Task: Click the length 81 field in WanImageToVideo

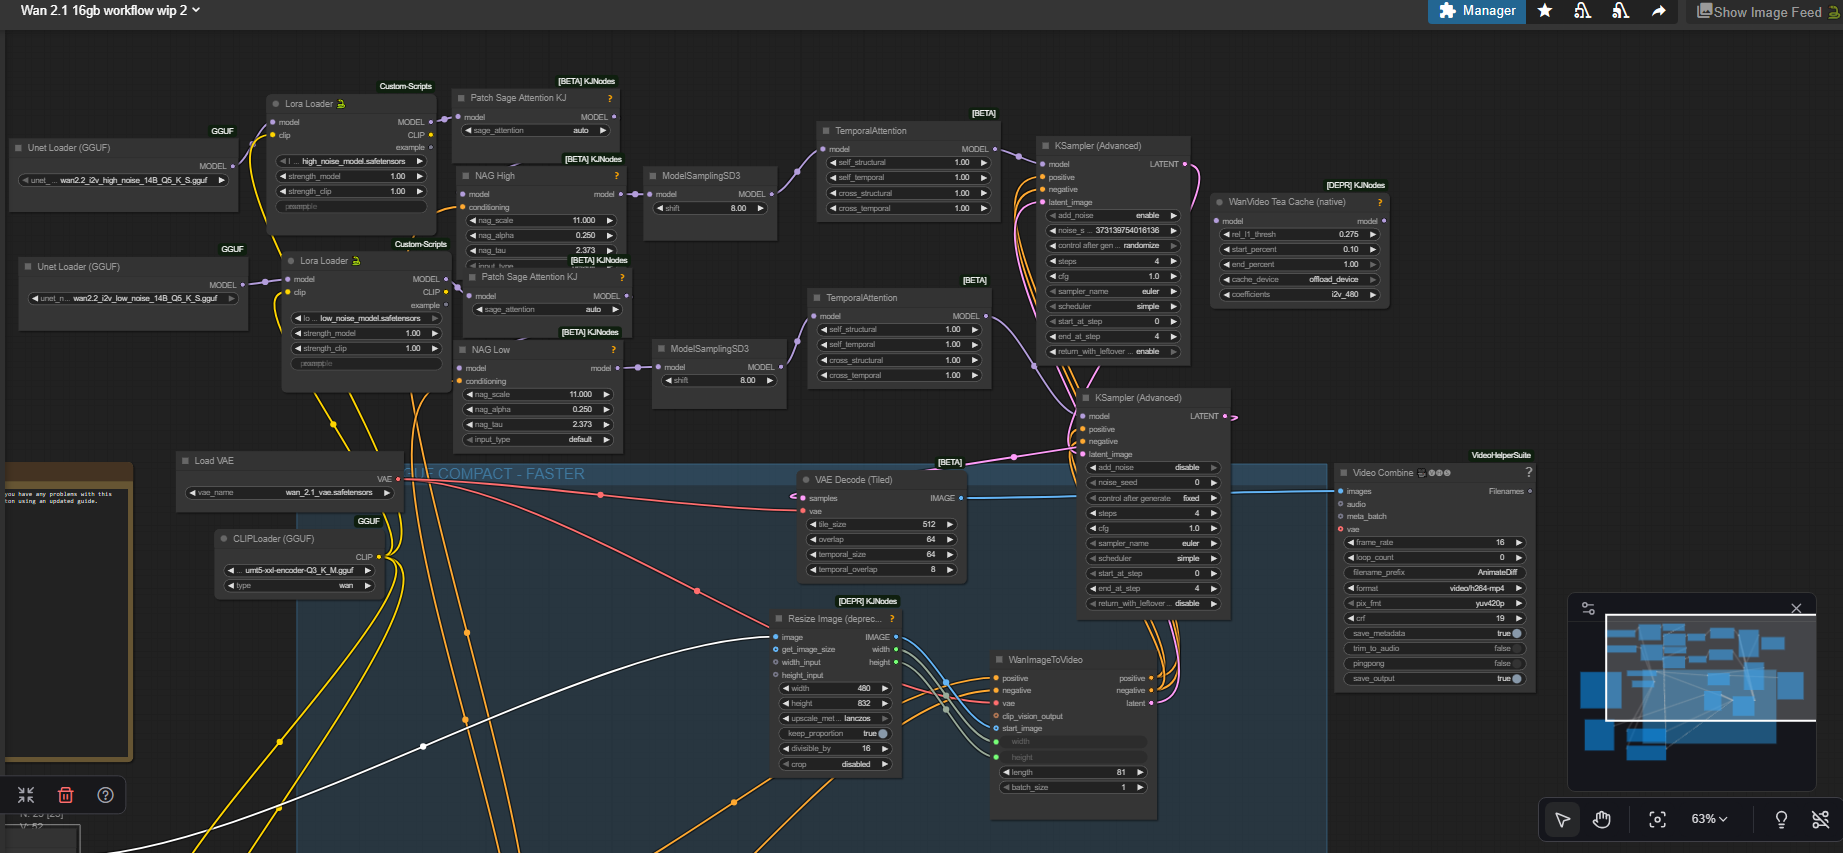Action: [x=1072, y=773]
